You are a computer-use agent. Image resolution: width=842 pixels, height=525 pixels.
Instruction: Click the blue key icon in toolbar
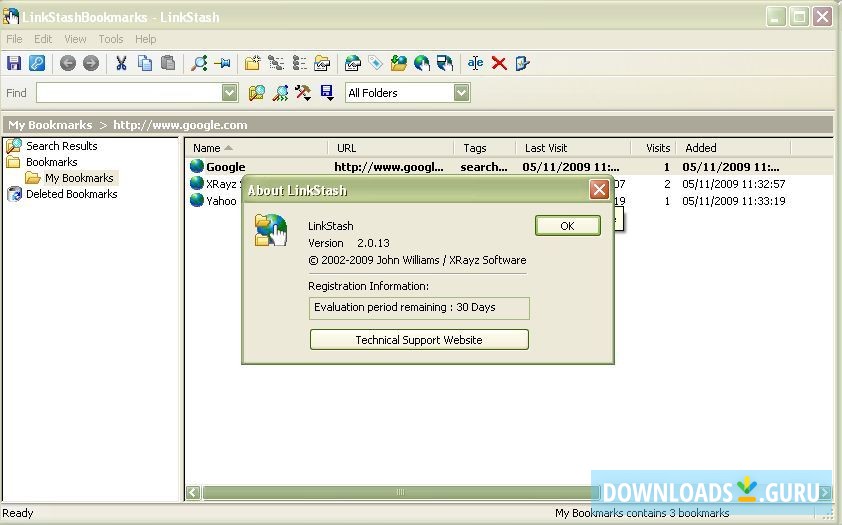[37, 63]
